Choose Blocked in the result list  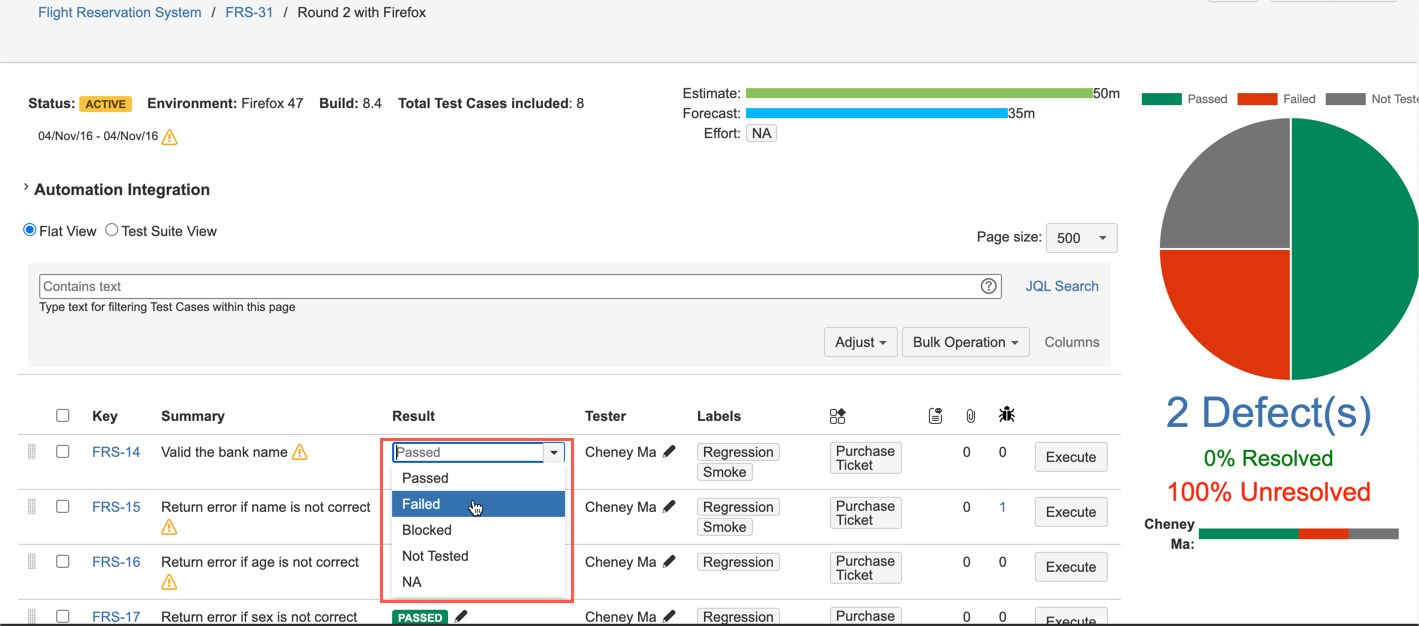point(478,530)
